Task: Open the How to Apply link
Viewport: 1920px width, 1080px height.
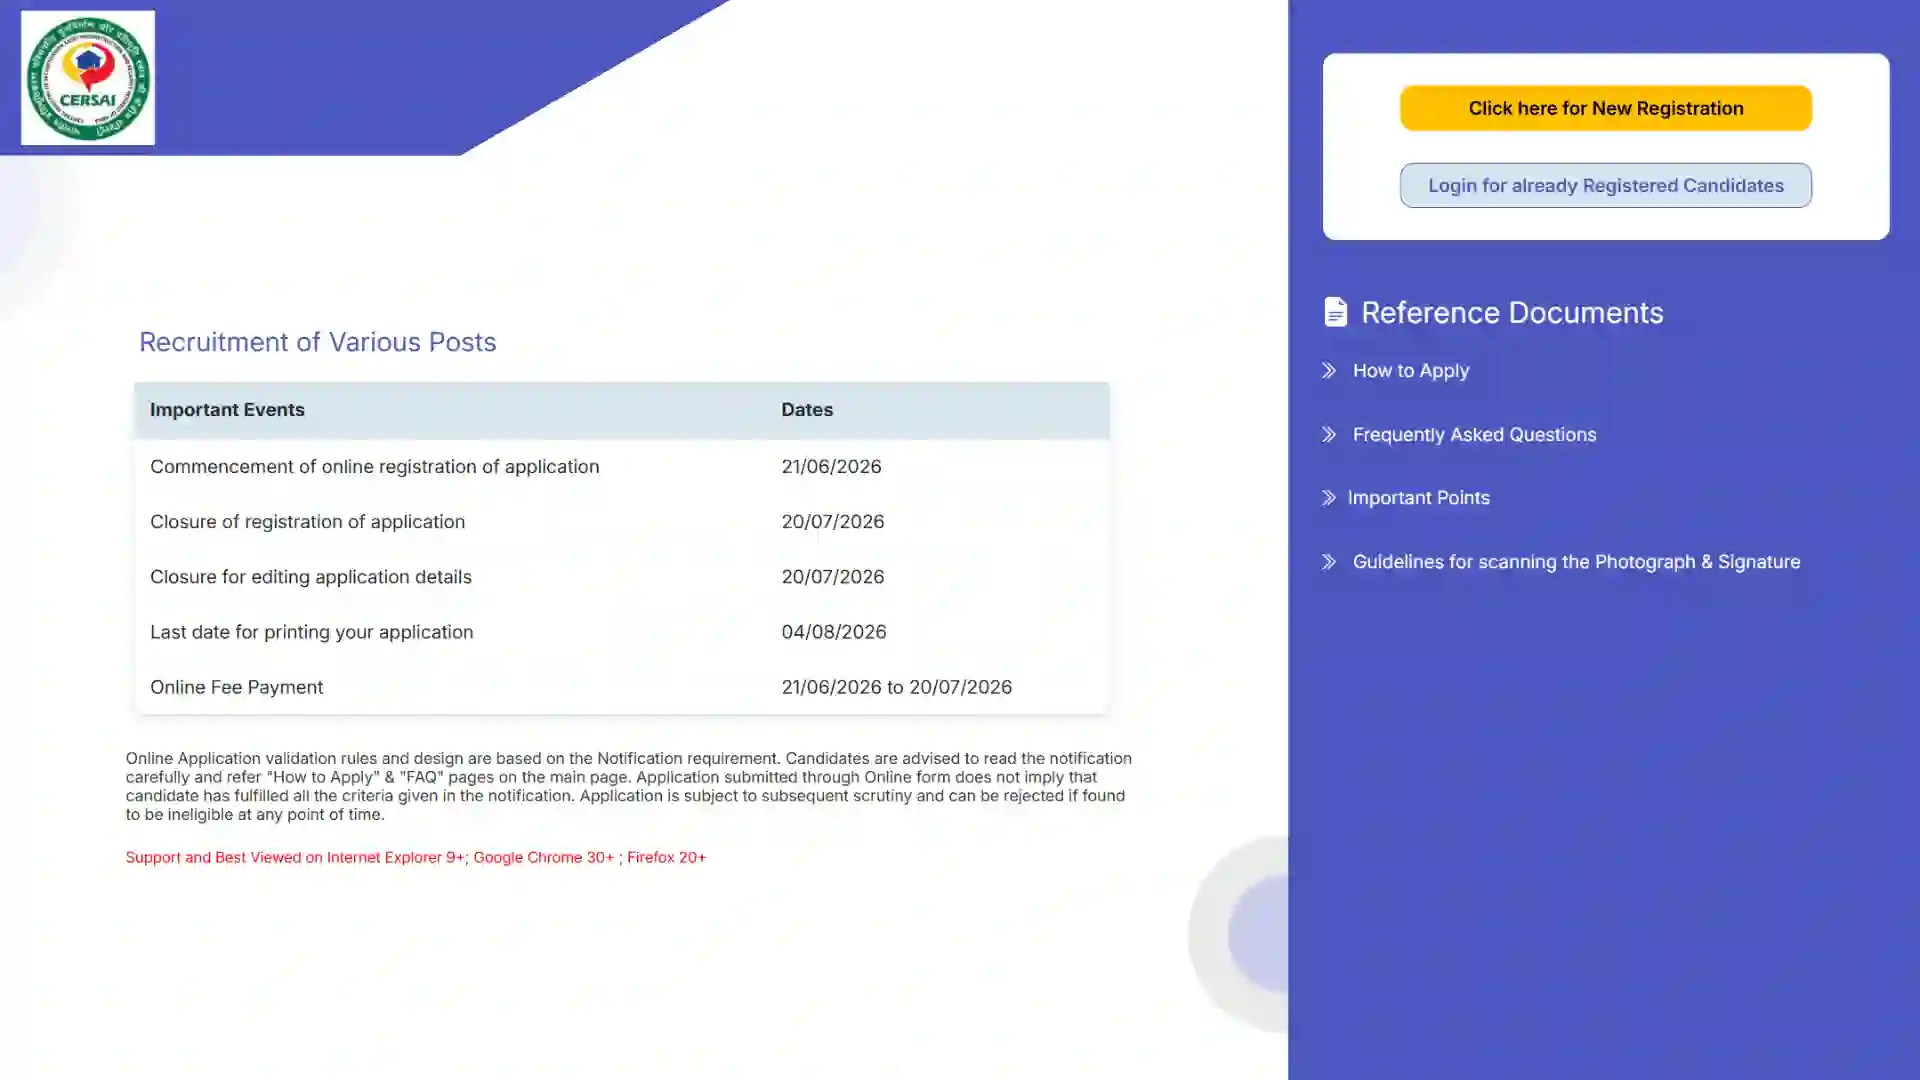Action: pyautogui.click(x=1411, y=370)
